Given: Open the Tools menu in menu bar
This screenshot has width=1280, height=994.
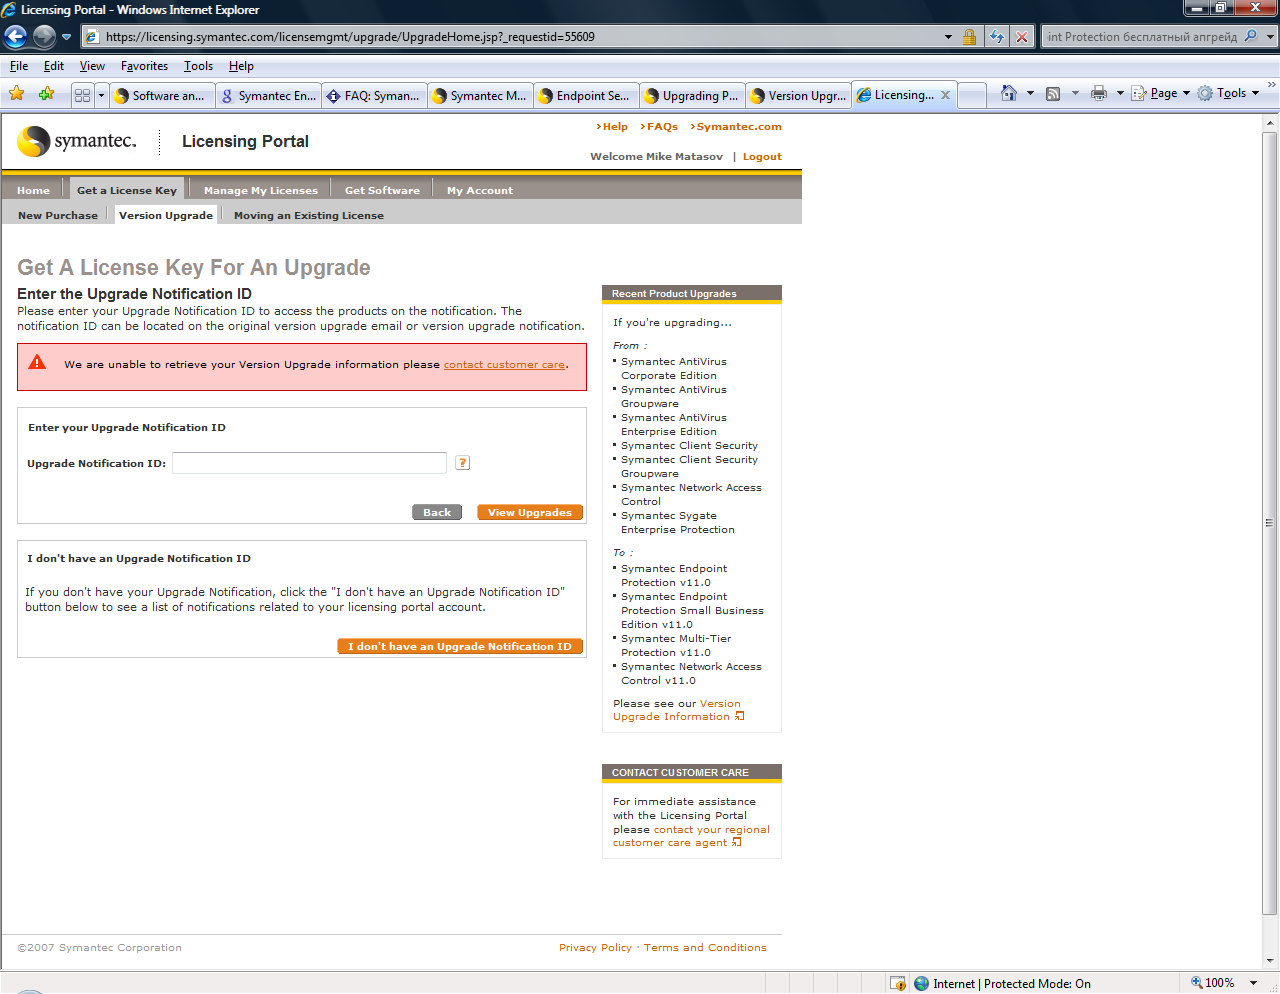Looking at the screenshot, I should pyautogui.click(x=198, y=66).
